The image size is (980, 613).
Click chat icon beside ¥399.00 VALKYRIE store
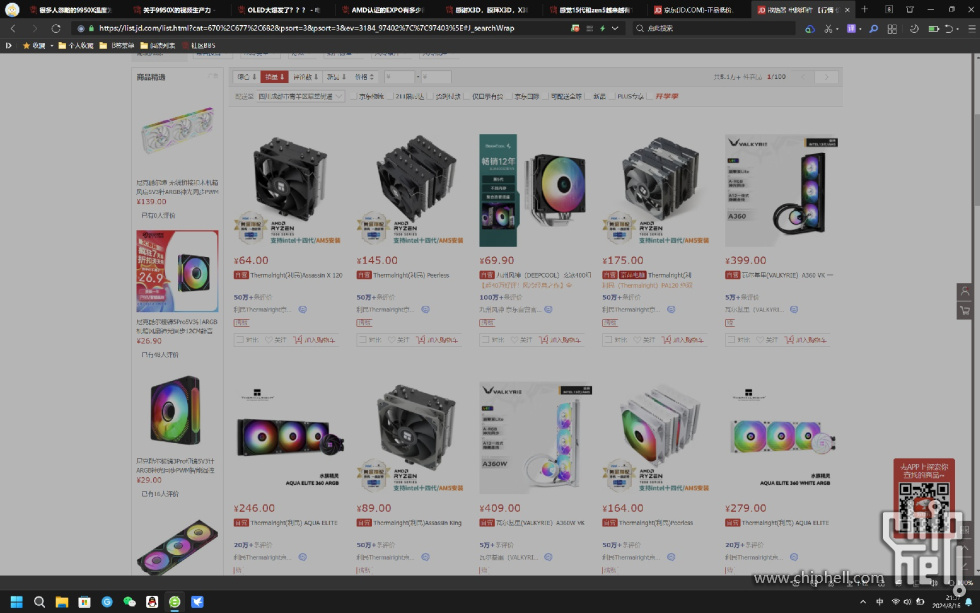pyautogui.click(x=794, y=309)
